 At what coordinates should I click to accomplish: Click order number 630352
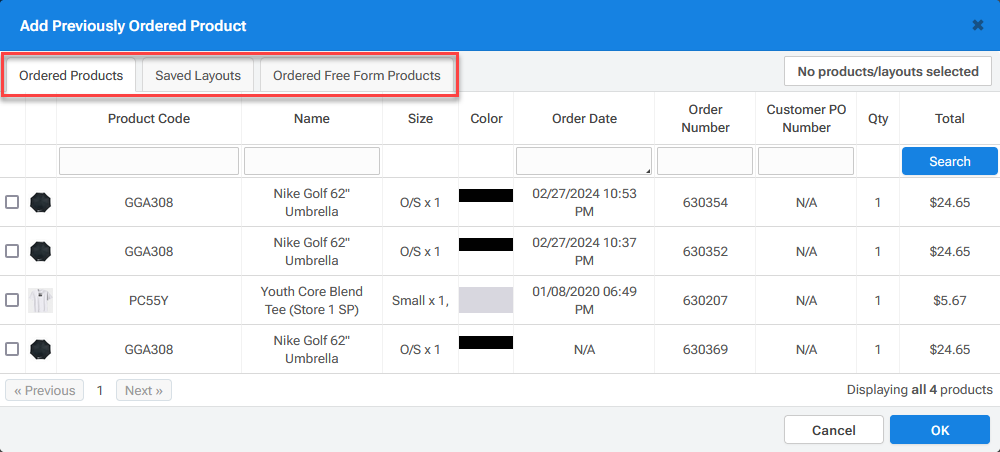pos(705,252)
